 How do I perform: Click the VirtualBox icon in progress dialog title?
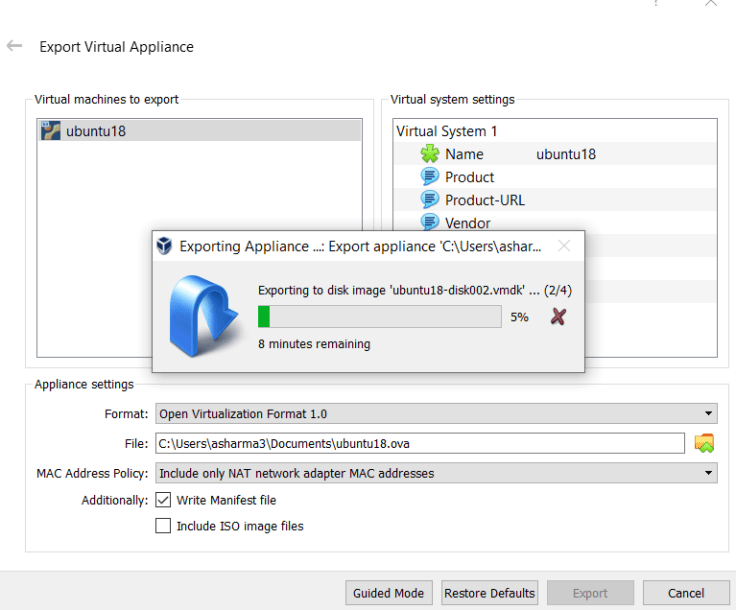click(x=165, y=246)
